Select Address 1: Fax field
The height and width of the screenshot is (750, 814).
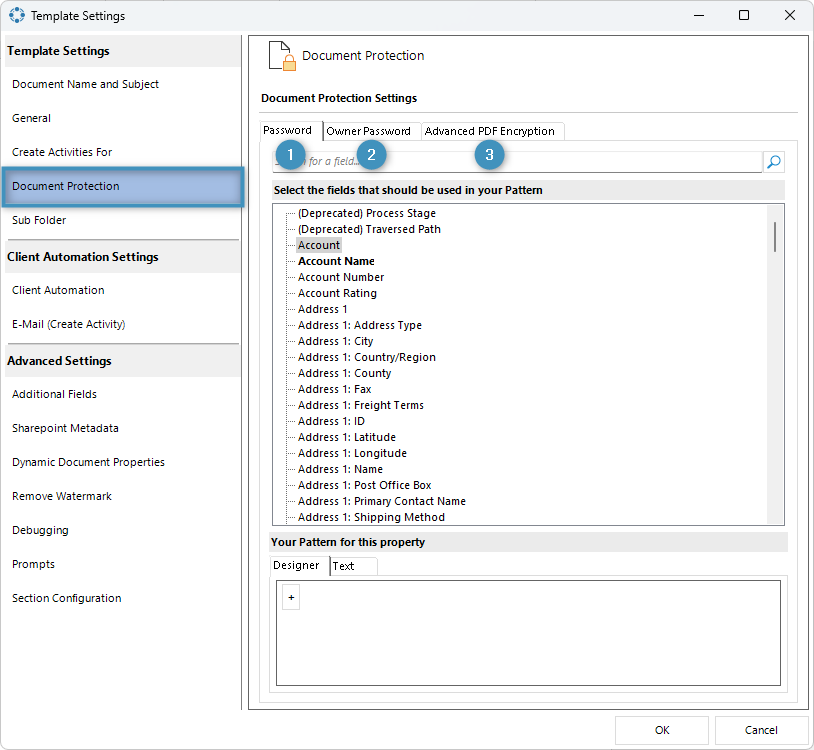pyautogui.click(x=334, y=389)
